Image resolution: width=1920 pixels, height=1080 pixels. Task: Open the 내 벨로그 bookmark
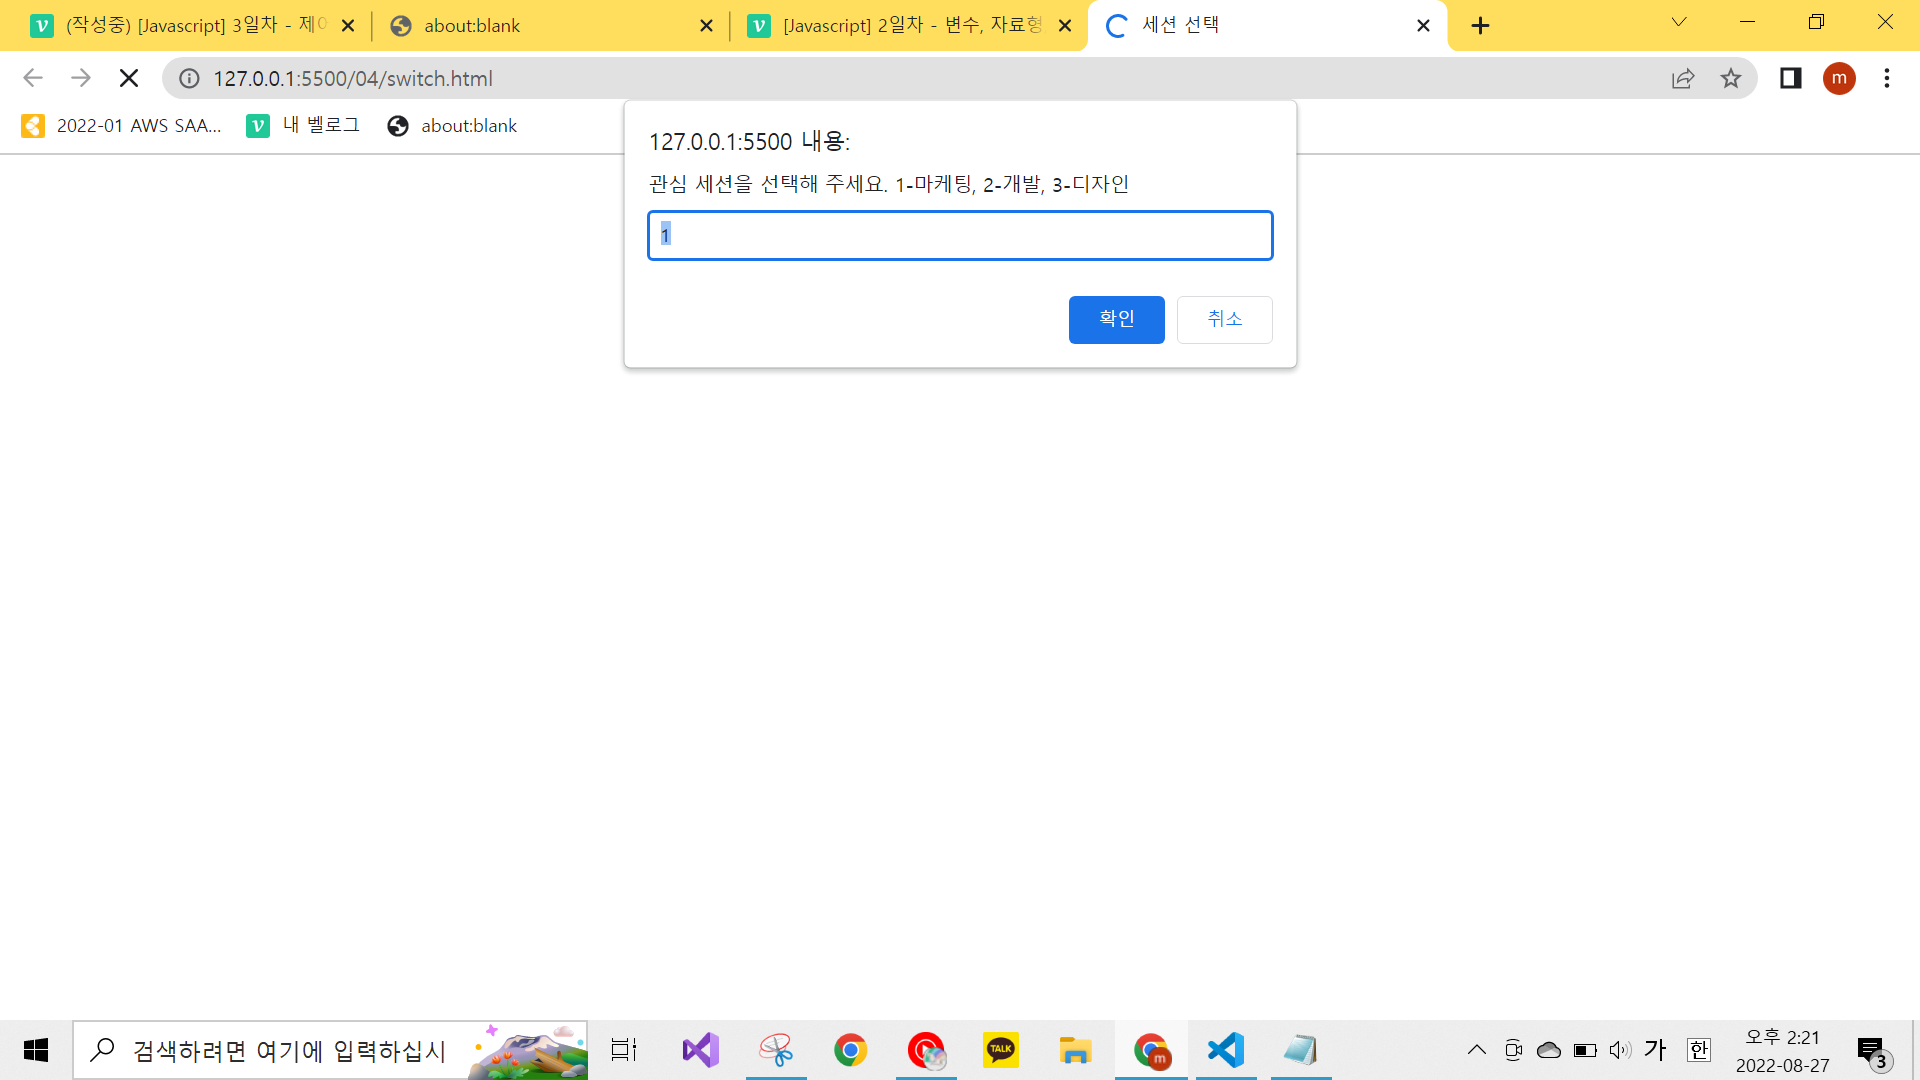[303, 125]
